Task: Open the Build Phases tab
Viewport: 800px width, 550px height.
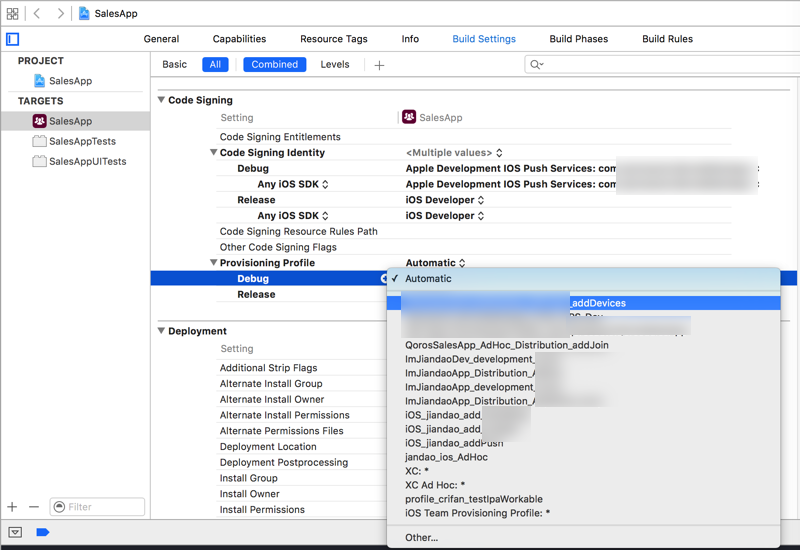Action: point(579,39)
